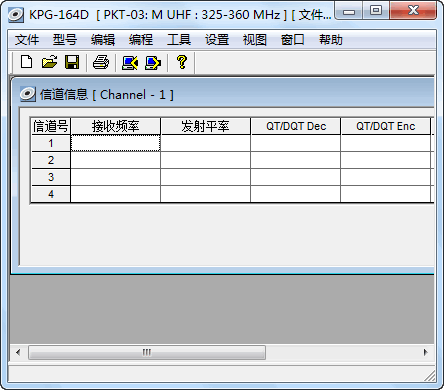Image resolution: width=444 pixels, height=390 pixels.
Task: Click the horizontal scrollbar right arrow
Action: (x=425, y=352)
